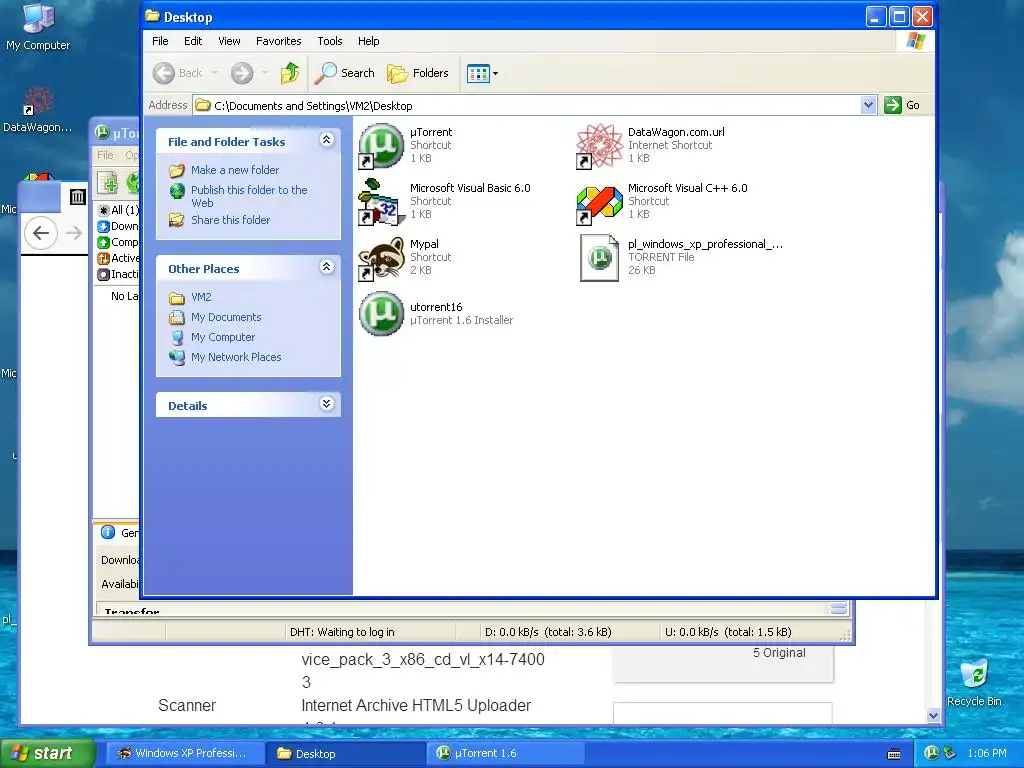Screen dimensions: 1024x768
Task: Click the Go button next to address bar
Action: click(x=903, y=105)
